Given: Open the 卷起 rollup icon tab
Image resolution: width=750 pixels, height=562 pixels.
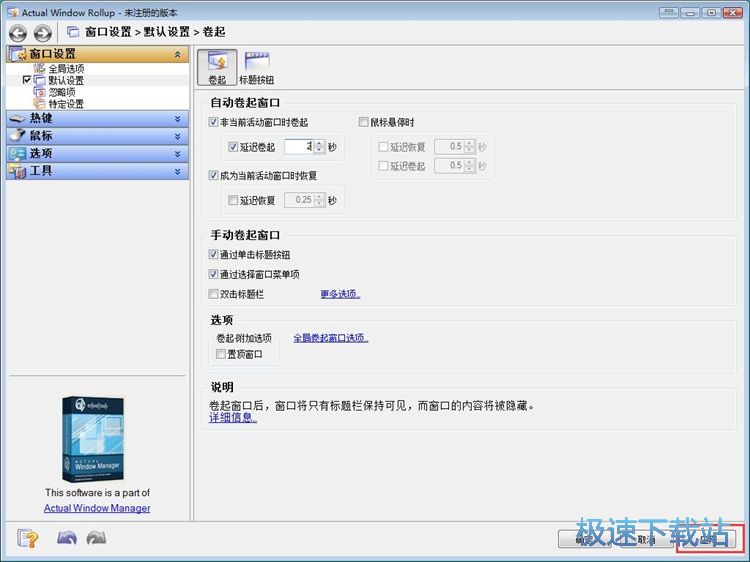Looking at the screenshot, I should (217, 67).
